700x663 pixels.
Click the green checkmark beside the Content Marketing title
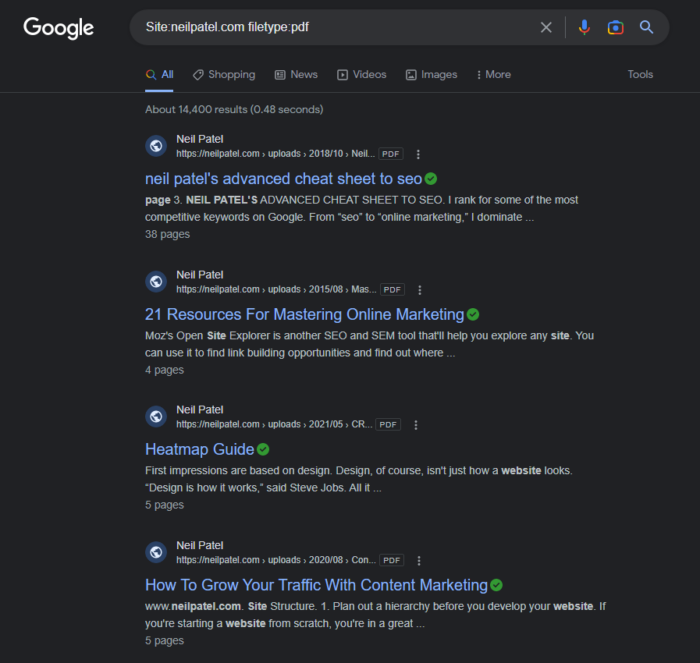[496, 585]
